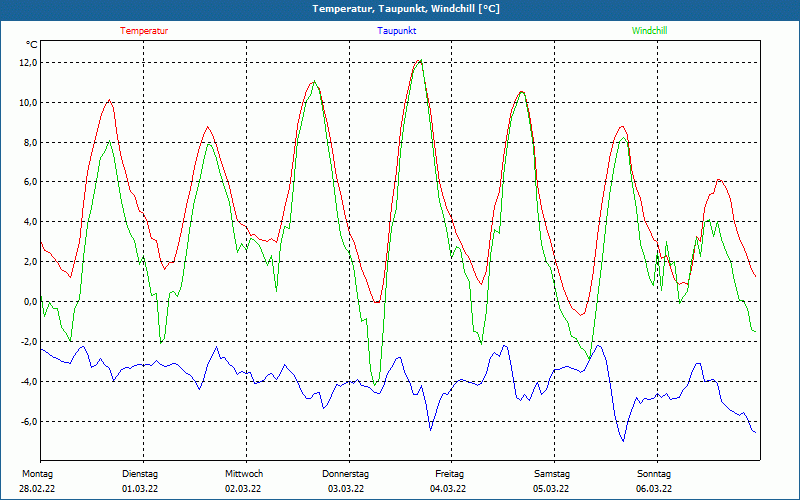Click the Montag day label
The width and height of the screenshot is (800, 500).
[37, 474]
